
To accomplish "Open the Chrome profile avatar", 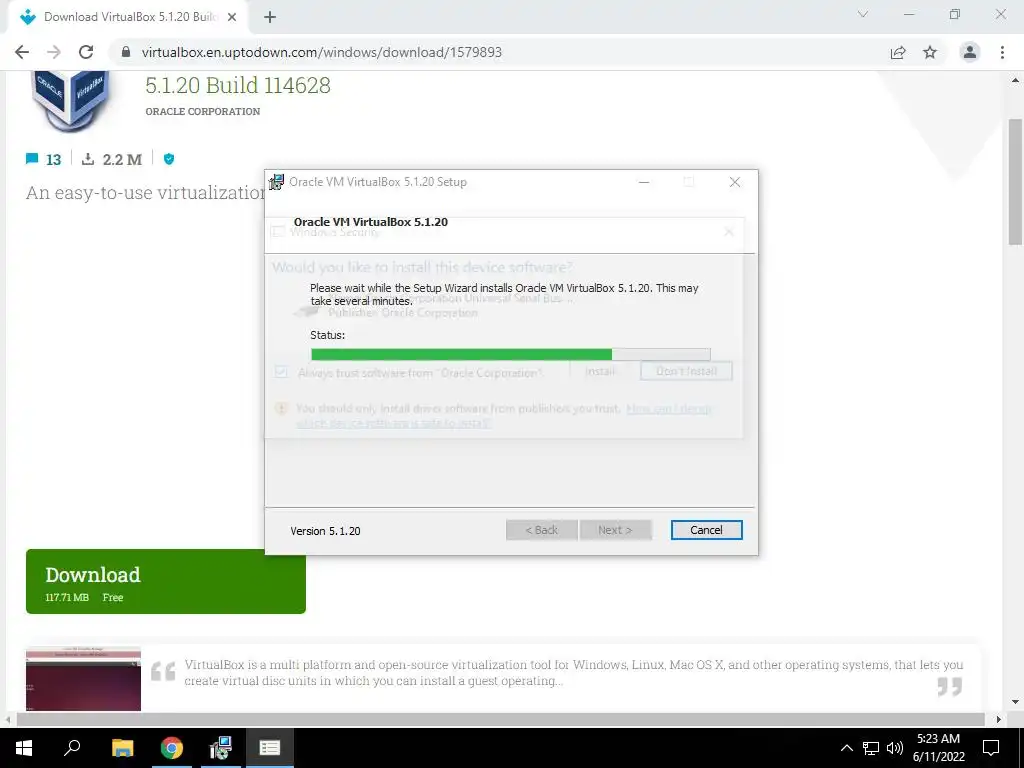I will pos(970,52).
